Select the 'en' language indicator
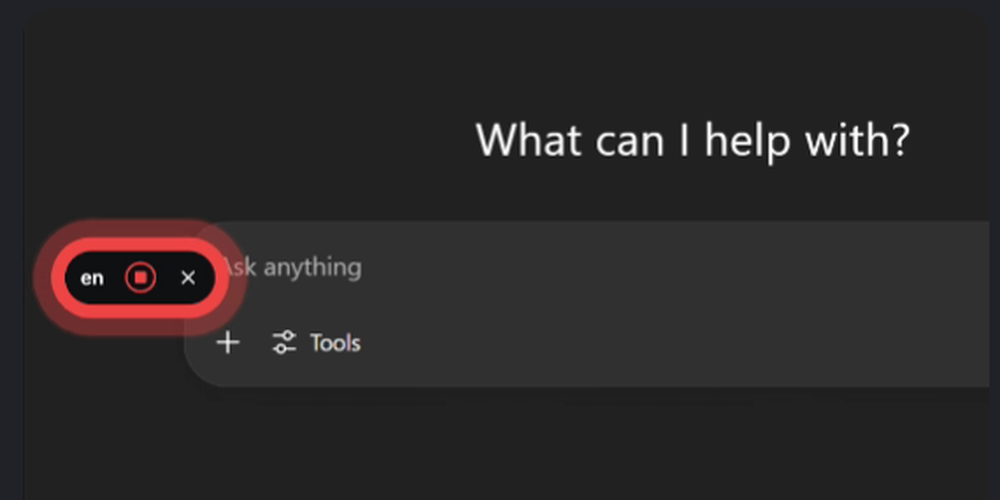 coord(92,277)
